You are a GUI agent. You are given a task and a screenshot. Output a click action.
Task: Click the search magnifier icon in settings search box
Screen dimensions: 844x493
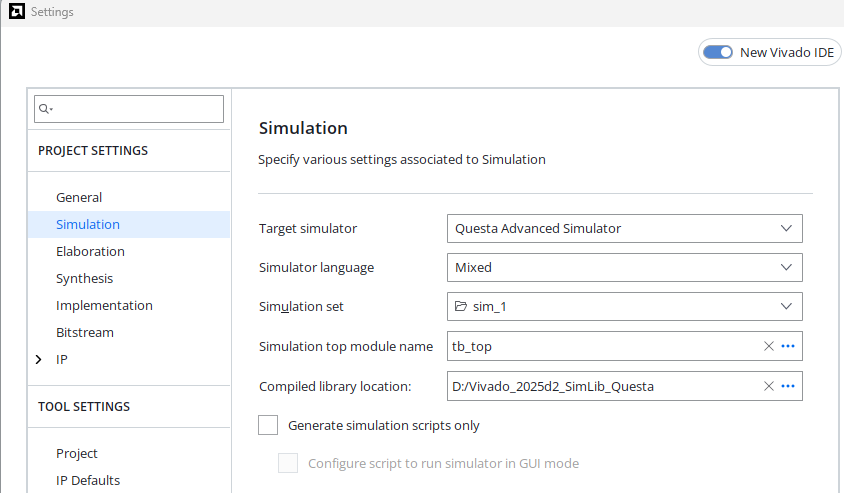pos(44,109)
